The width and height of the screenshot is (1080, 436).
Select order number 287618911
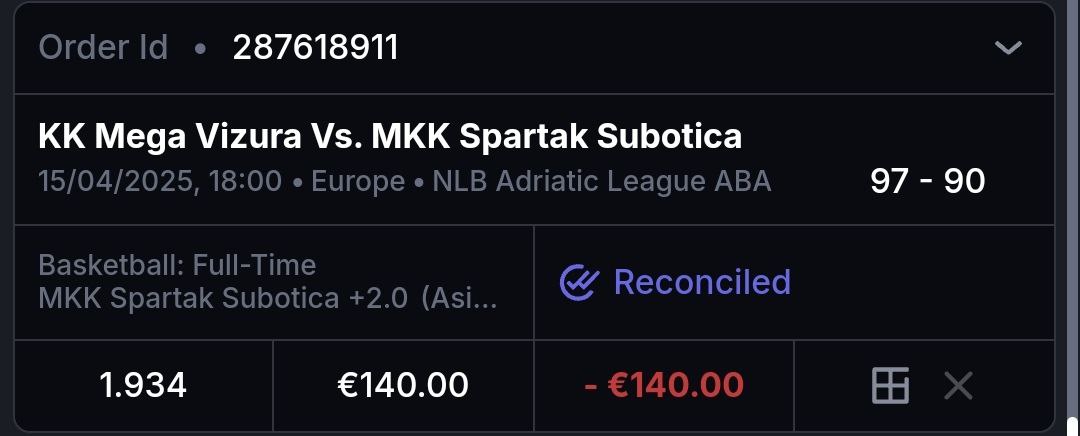tap(315, 47)
